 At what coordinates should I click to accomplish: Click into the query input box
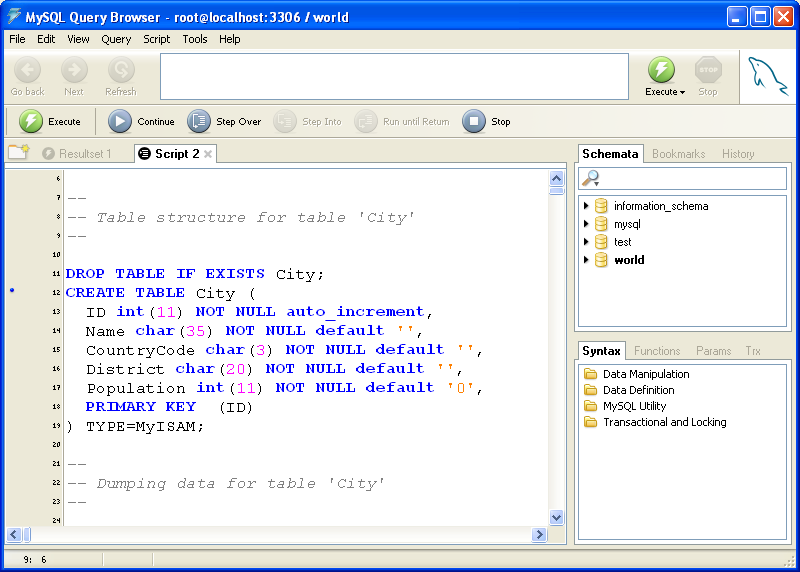[394, 77]
